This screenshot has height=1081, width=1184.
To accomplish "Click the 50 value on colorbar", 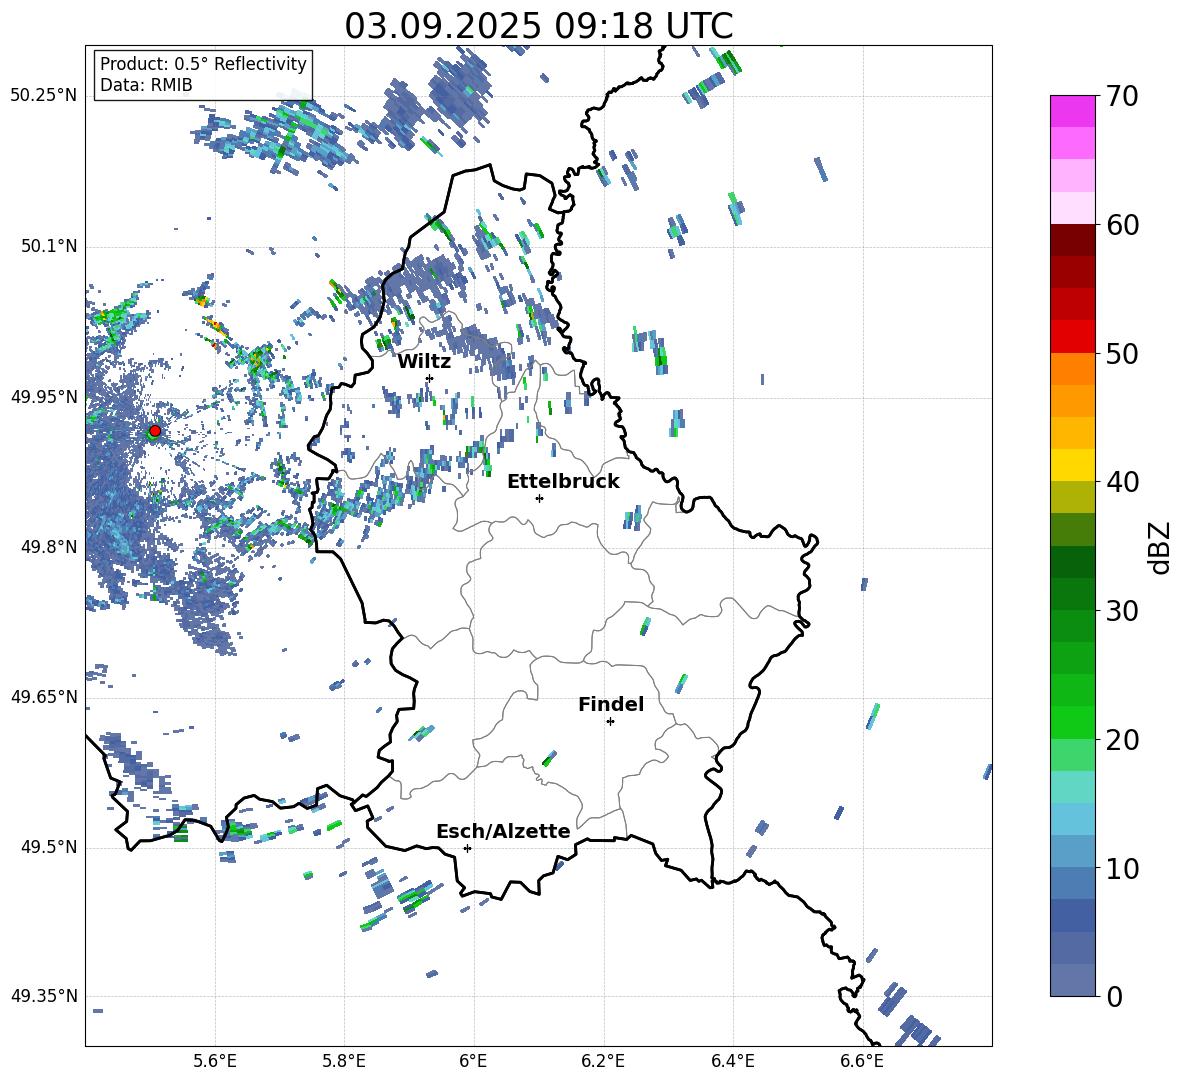I will pyautogui.click(x=1123, y=354).
